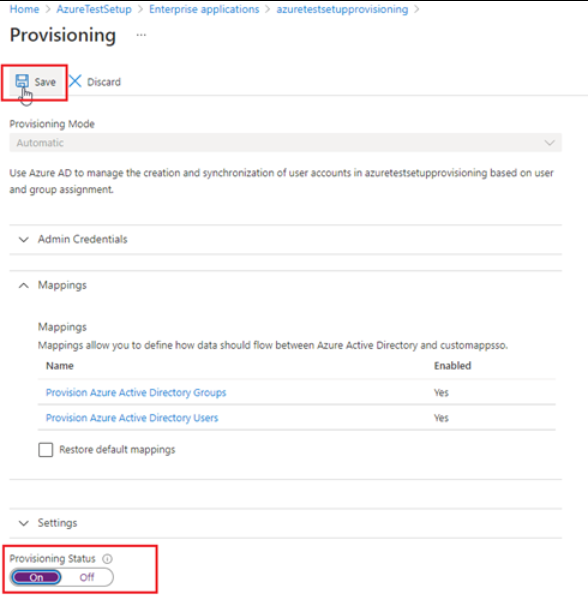Image resolution: width=588 pixels, height=600 pixels.
Task: Open Provision Azure Active Directory Groups mapping
Action: coord(136,393)
